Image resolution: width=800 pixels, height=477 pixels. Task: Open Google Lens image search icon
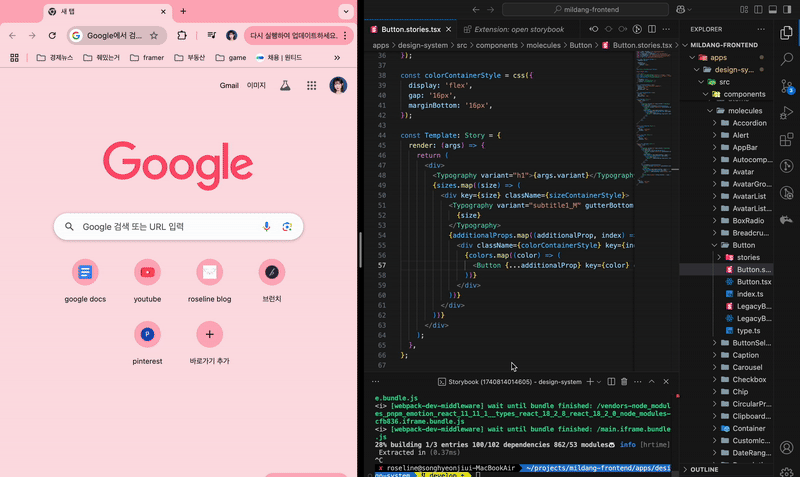(287, 227)
